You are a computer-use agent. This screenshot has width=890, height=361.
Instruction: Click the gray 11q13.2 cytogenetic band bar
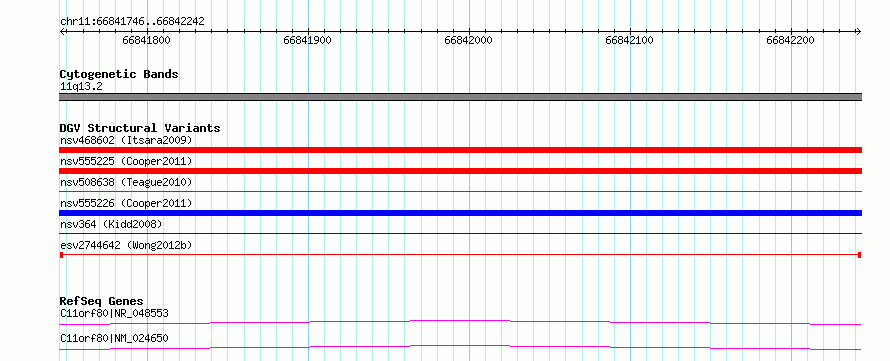click(x=460, y=97)
